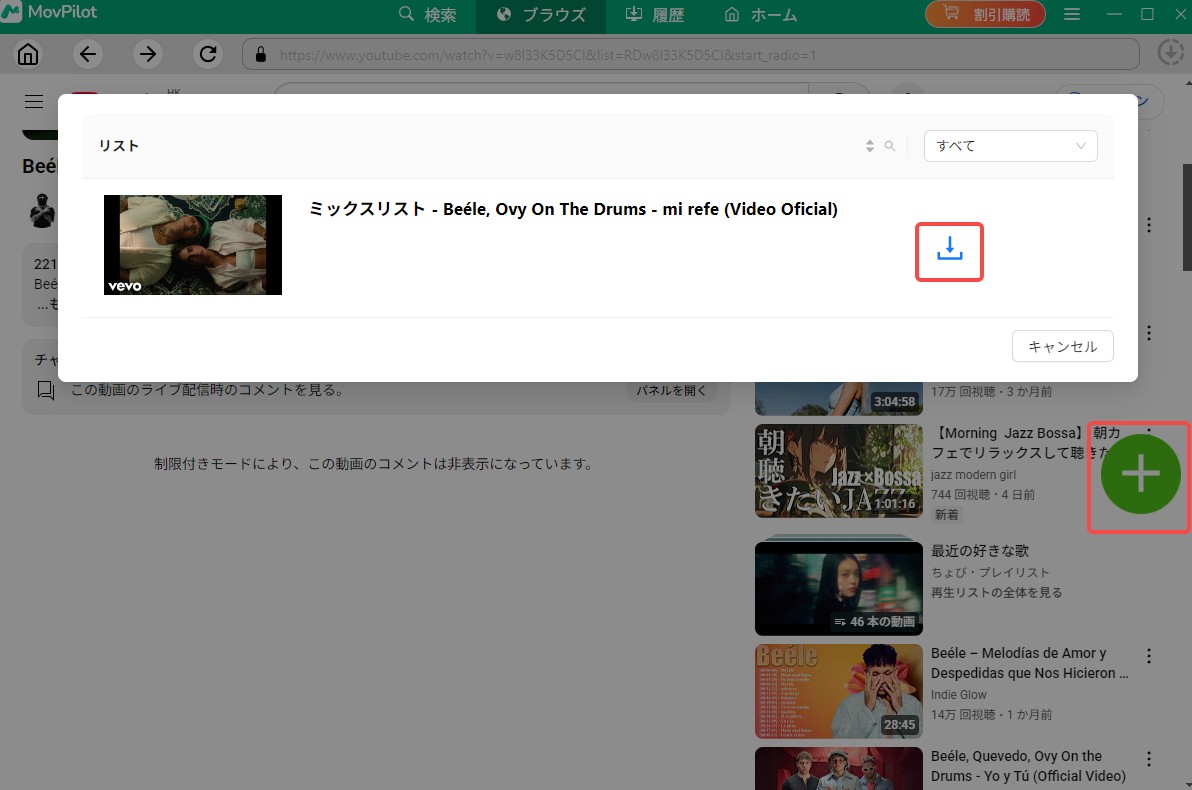Sort the list with the sort arrows
1192x790 pixels.
click(x=870, y=146)
